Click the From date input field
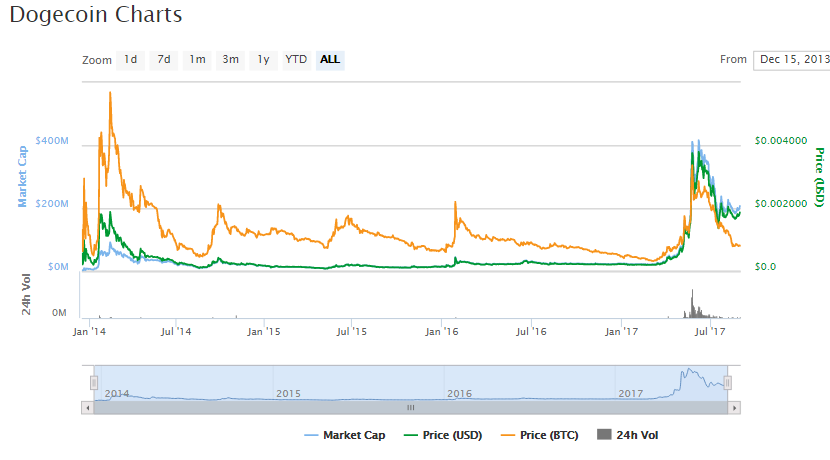Image resolution: width=830 pixels, height=460 pixels. coord(792,60)
